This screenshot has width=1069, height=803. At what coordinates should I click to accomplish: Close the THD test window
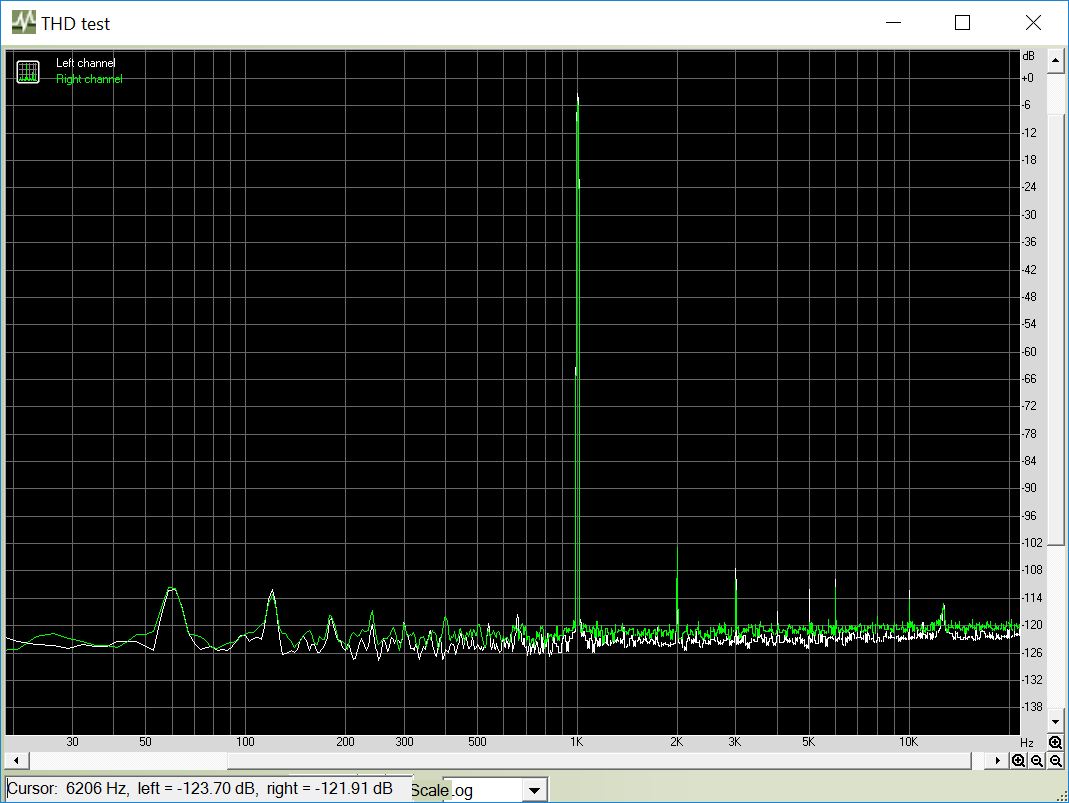coord(1033,22)
